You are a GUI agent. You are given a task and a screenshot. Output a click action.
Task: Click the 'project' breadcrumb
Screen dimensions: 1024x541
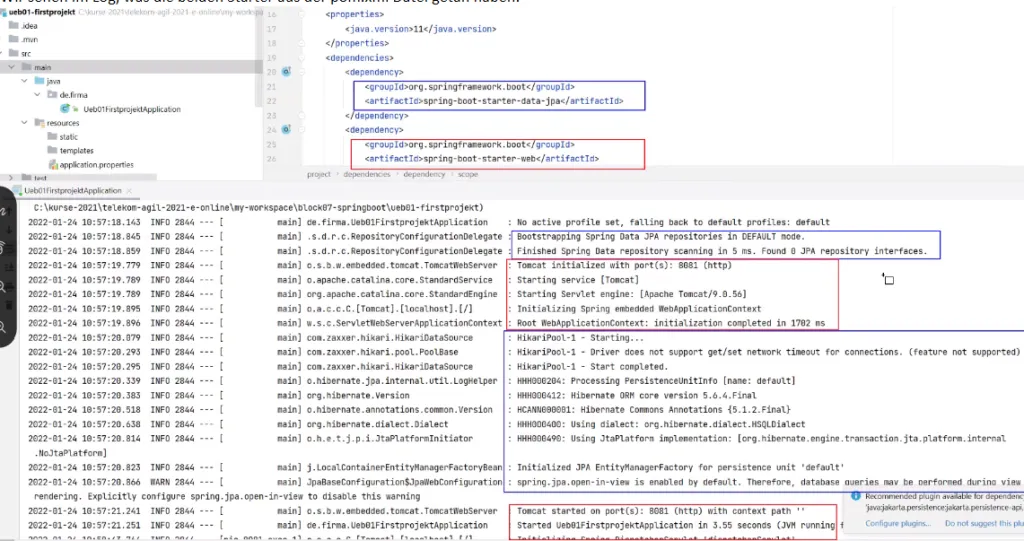click(x=319, y=174)
